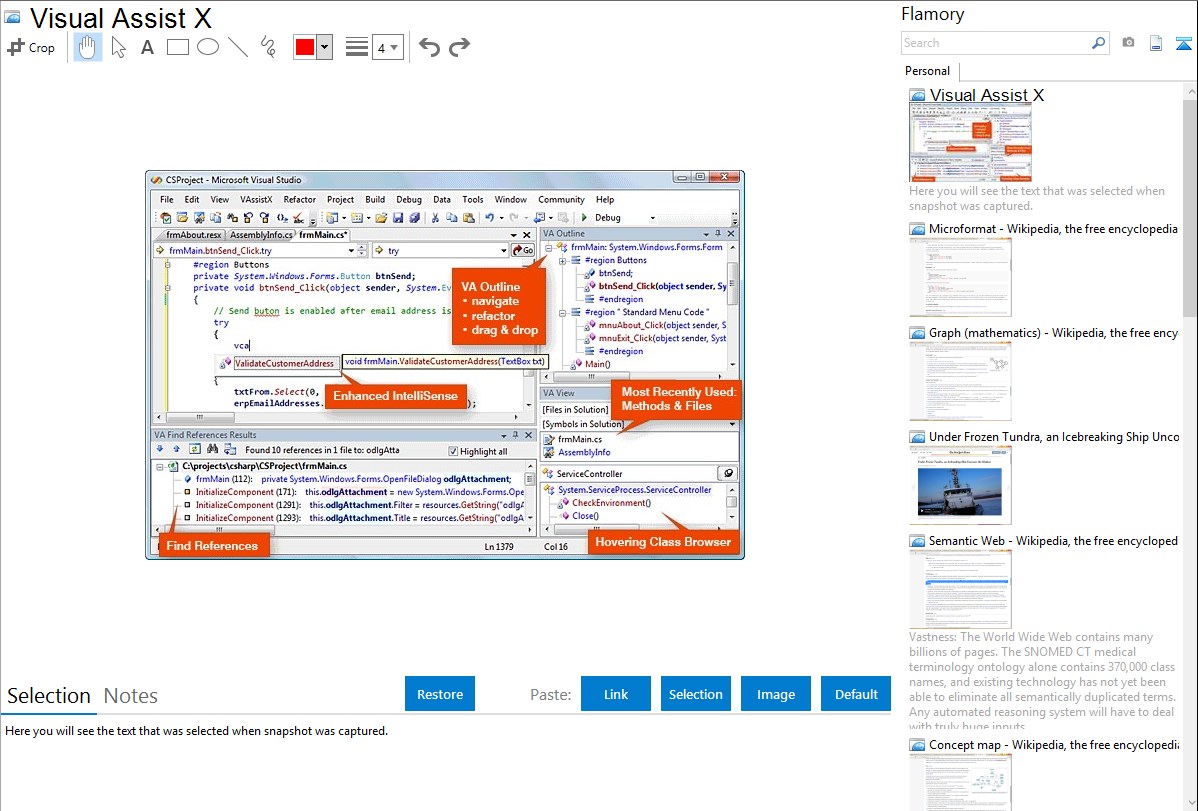Image resolution: width=1198 pixels, height=811 pixels.
Task: Click the icebreaking ship snapshot thumbnail
Action: (960, 485)
